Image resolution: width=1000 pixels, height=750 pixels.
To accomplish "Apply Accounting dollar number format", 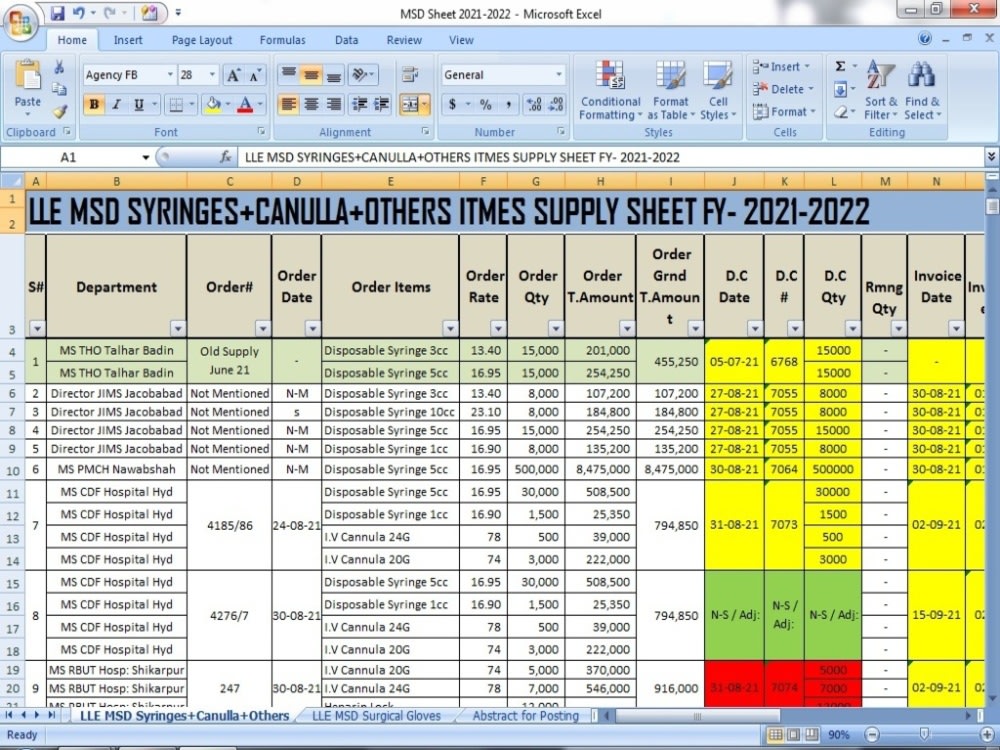I will (x=452, y=105).
